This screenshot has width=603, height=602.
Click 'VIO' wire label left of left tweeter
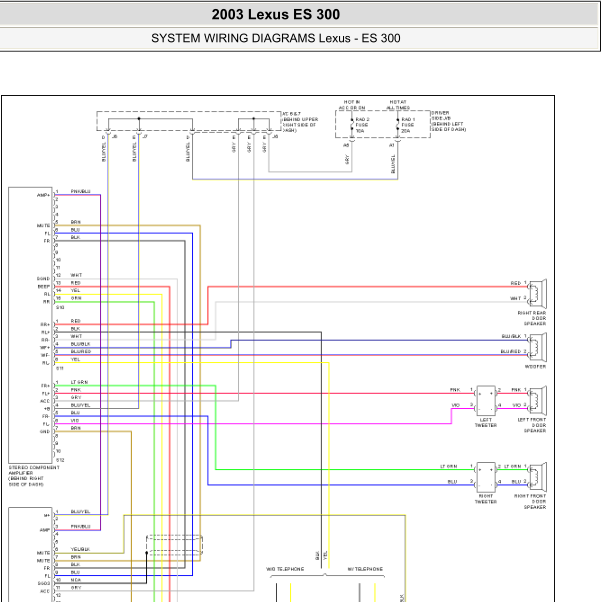[456, 405]
